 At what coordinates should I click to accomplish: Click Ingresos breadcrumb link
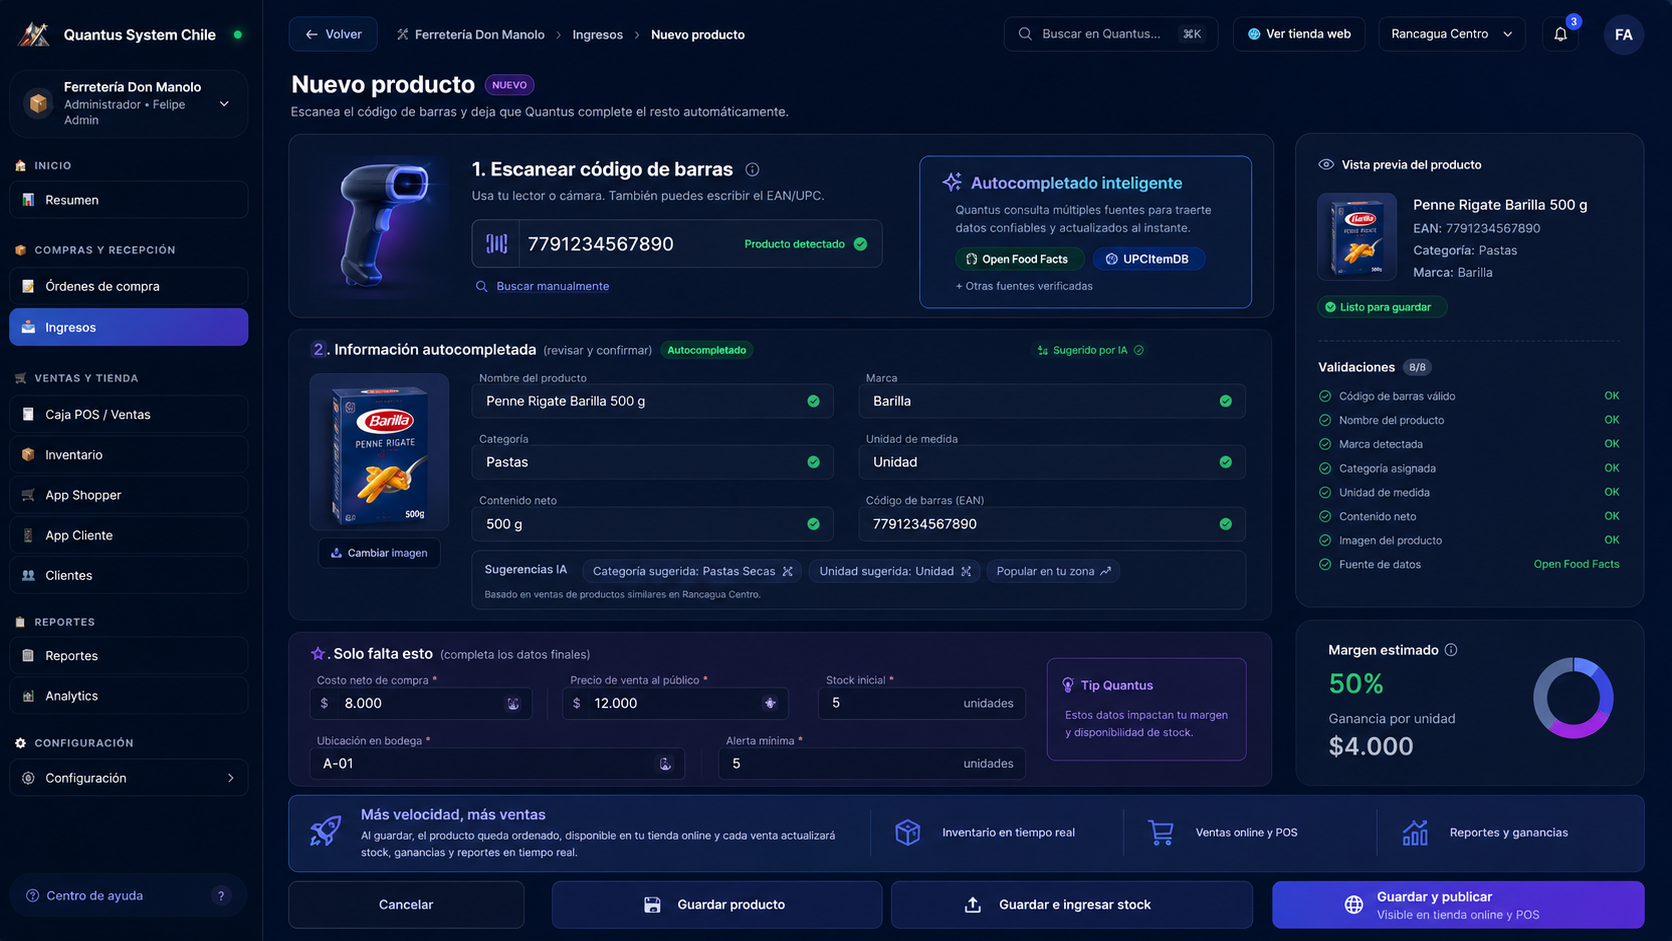pos(597,34)
